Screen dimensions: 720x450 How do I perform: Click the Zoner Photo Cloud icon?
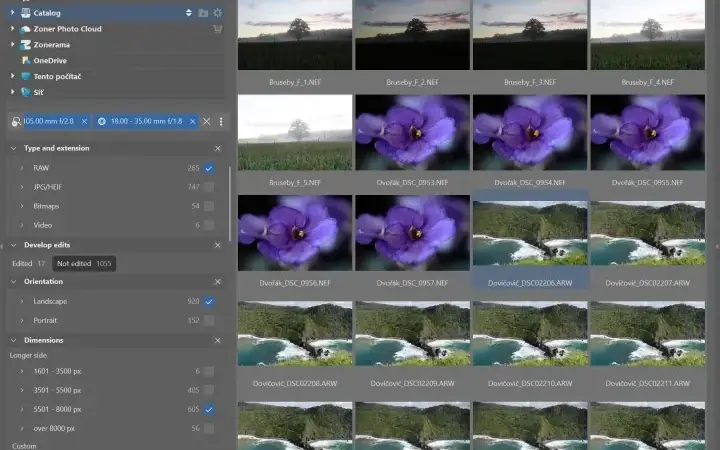tap(26, 29)
